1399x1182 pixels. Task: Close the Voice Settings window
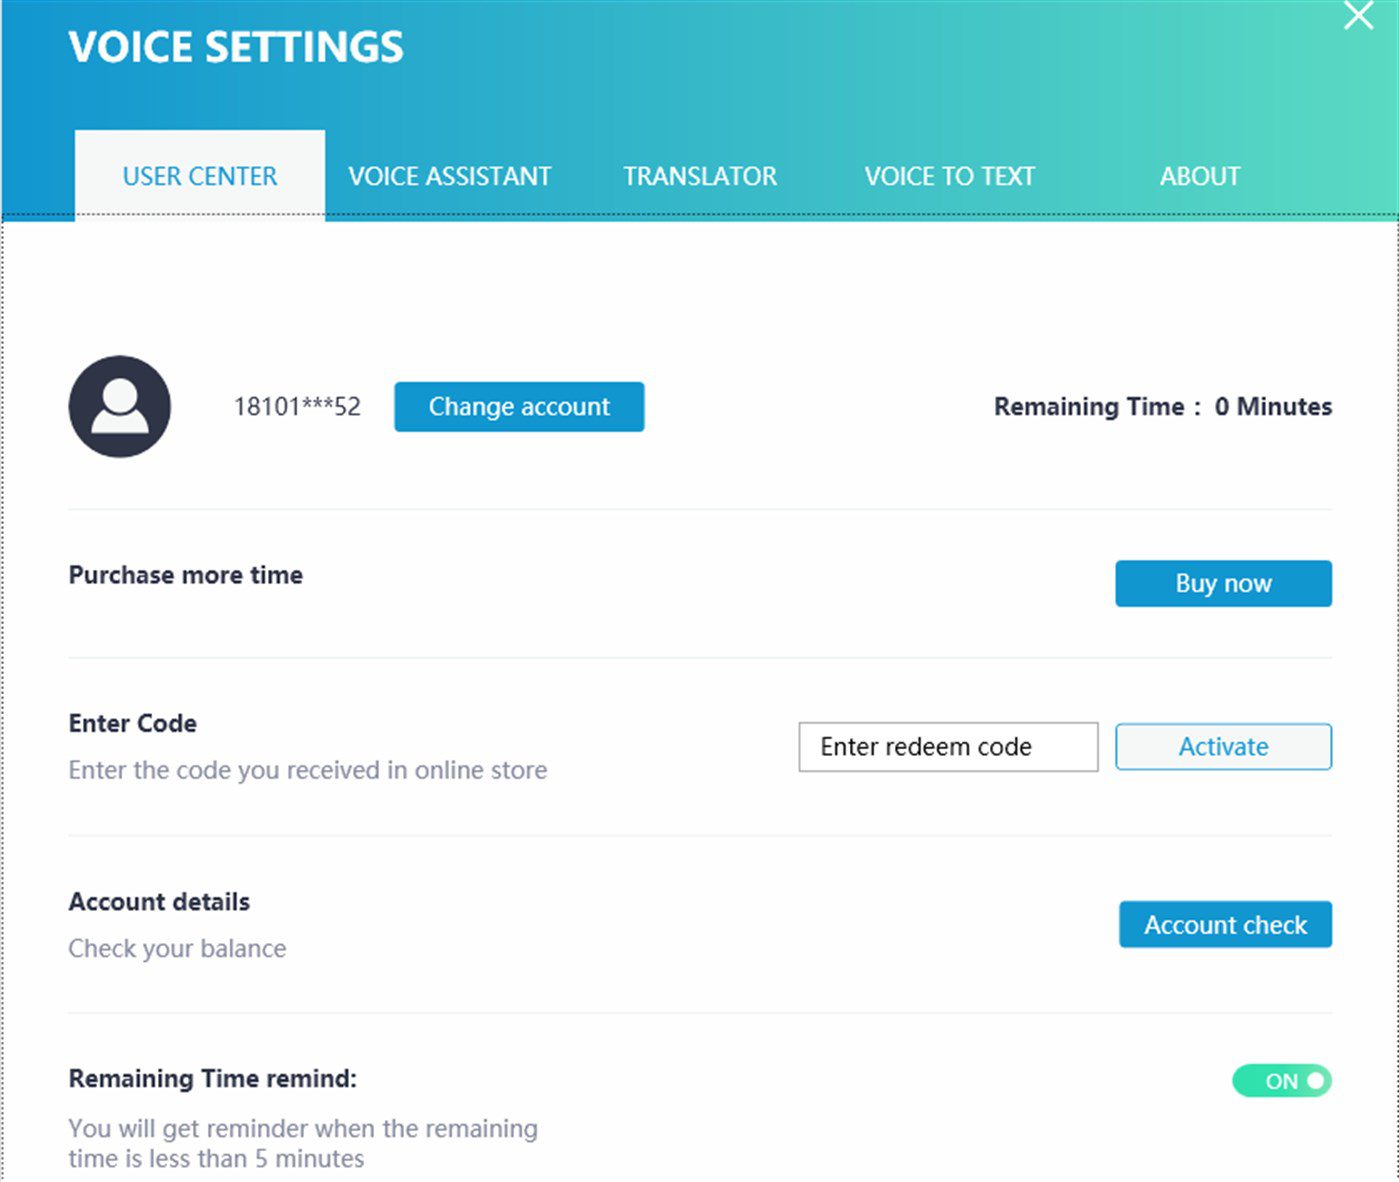(1358, 15)
